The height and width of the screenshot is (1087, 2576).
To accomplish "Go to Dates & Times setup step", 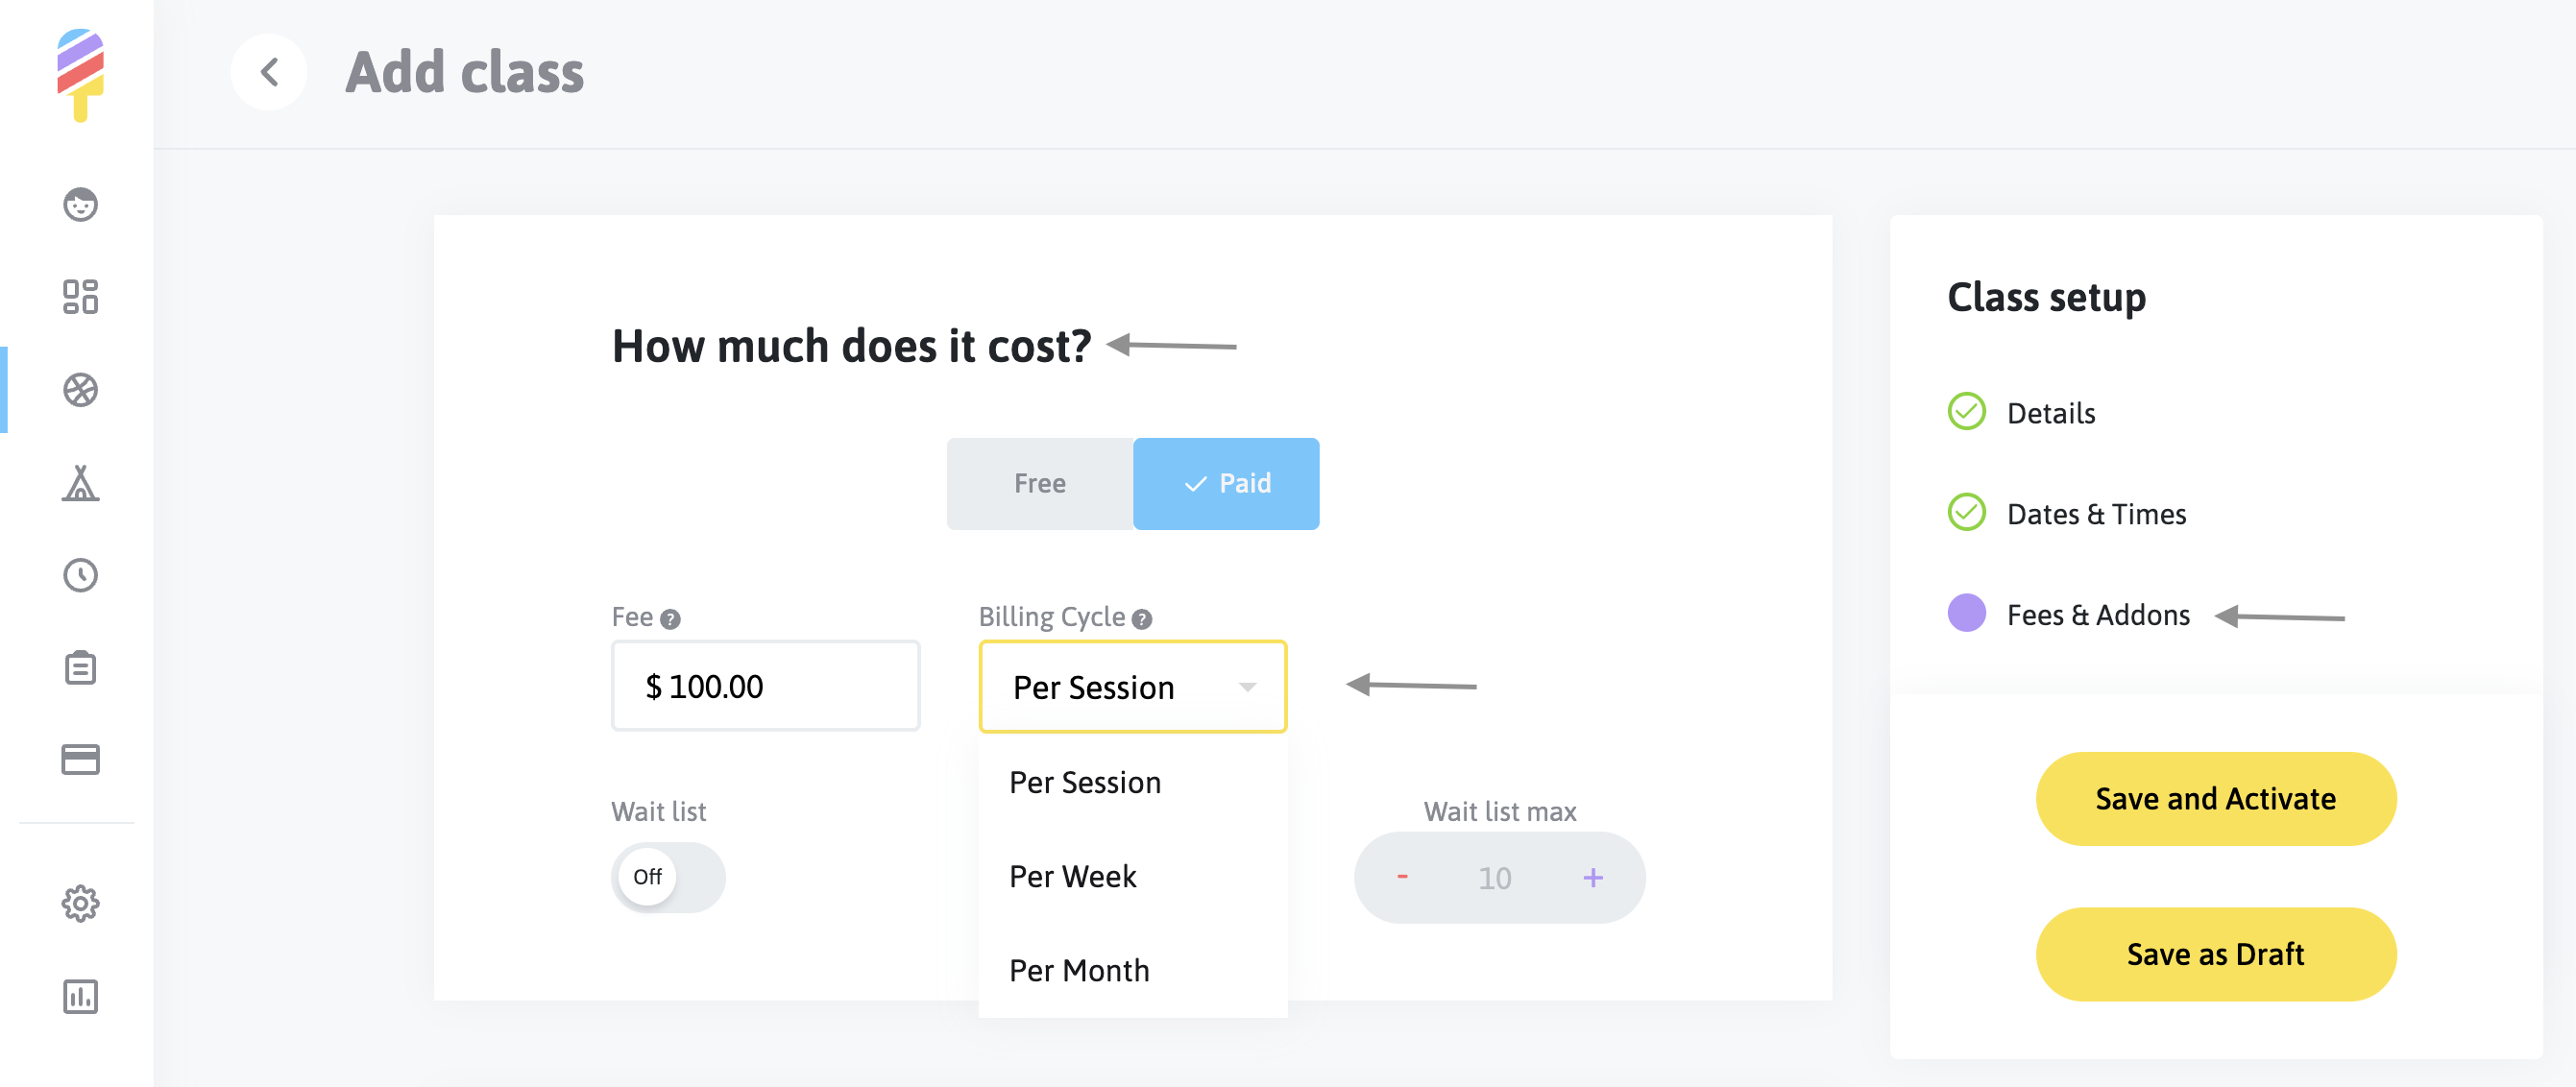I will click(x=2096, y=514).
